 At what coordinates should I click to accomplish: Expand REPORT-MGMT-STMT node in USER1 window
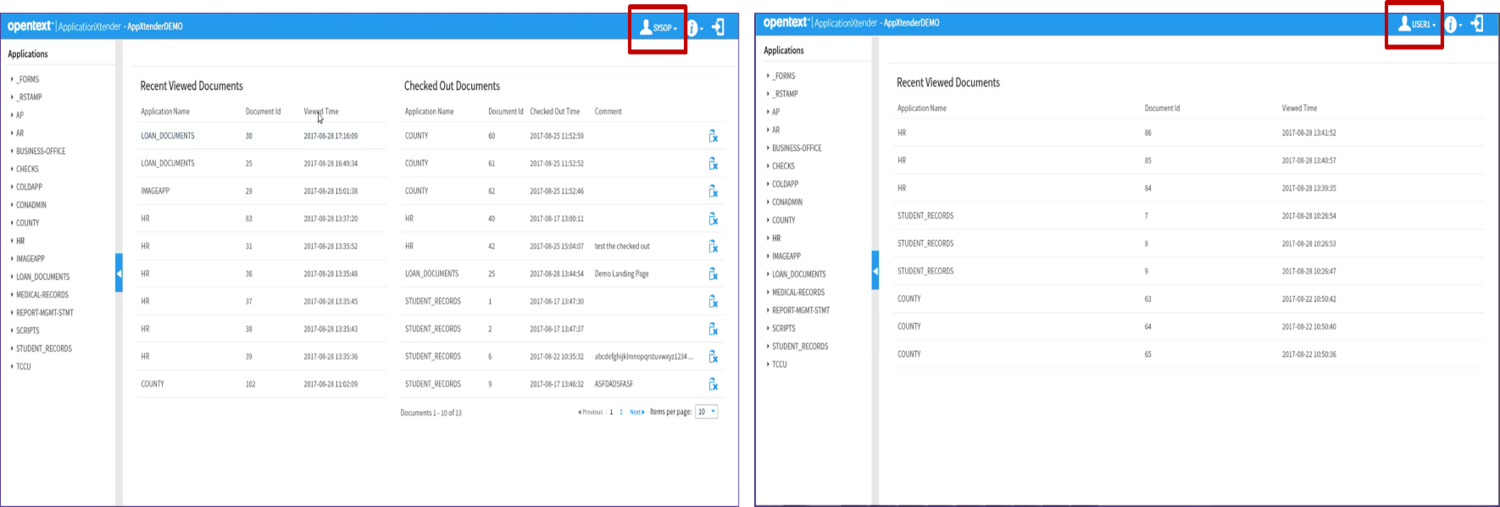(x=768, y=310)
